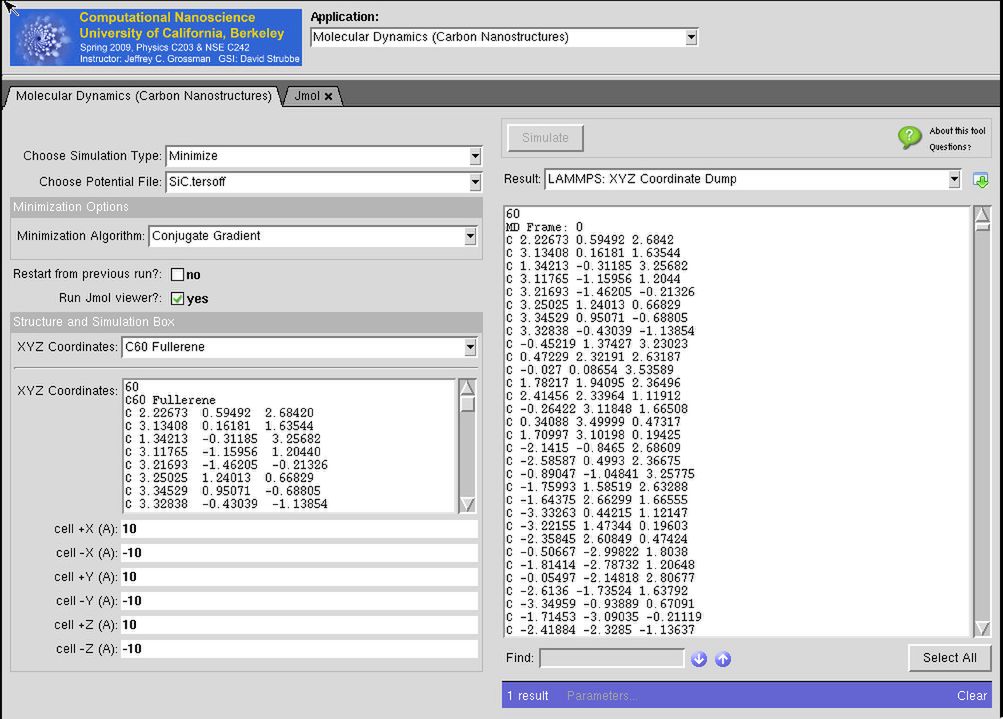Click the green question mark help icon
Viewport: 1003px width, 719px height.
910,137
